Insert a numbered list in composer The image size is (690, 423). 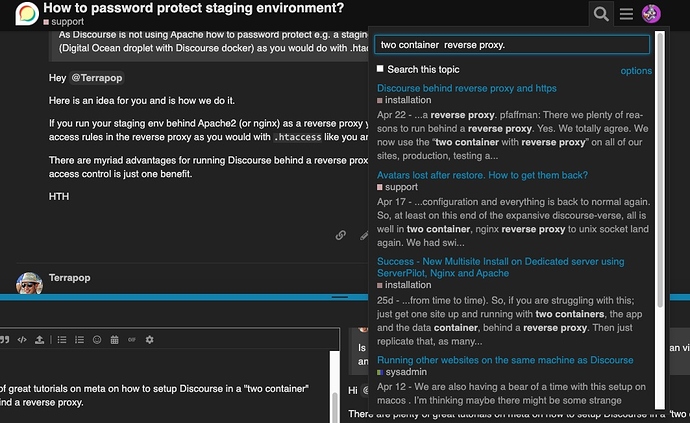(79, 340)
